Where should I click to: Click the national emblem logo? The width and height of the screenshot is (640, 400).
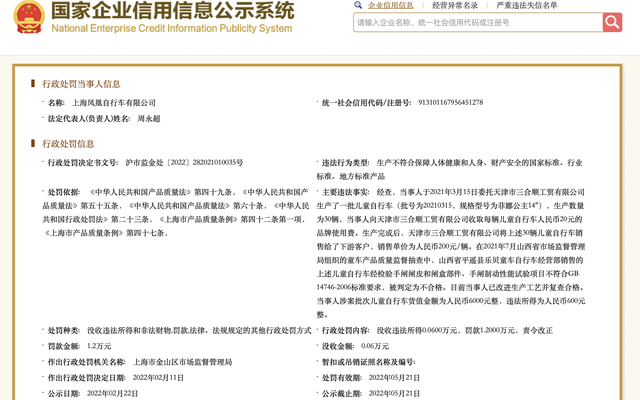click(29, 17)
